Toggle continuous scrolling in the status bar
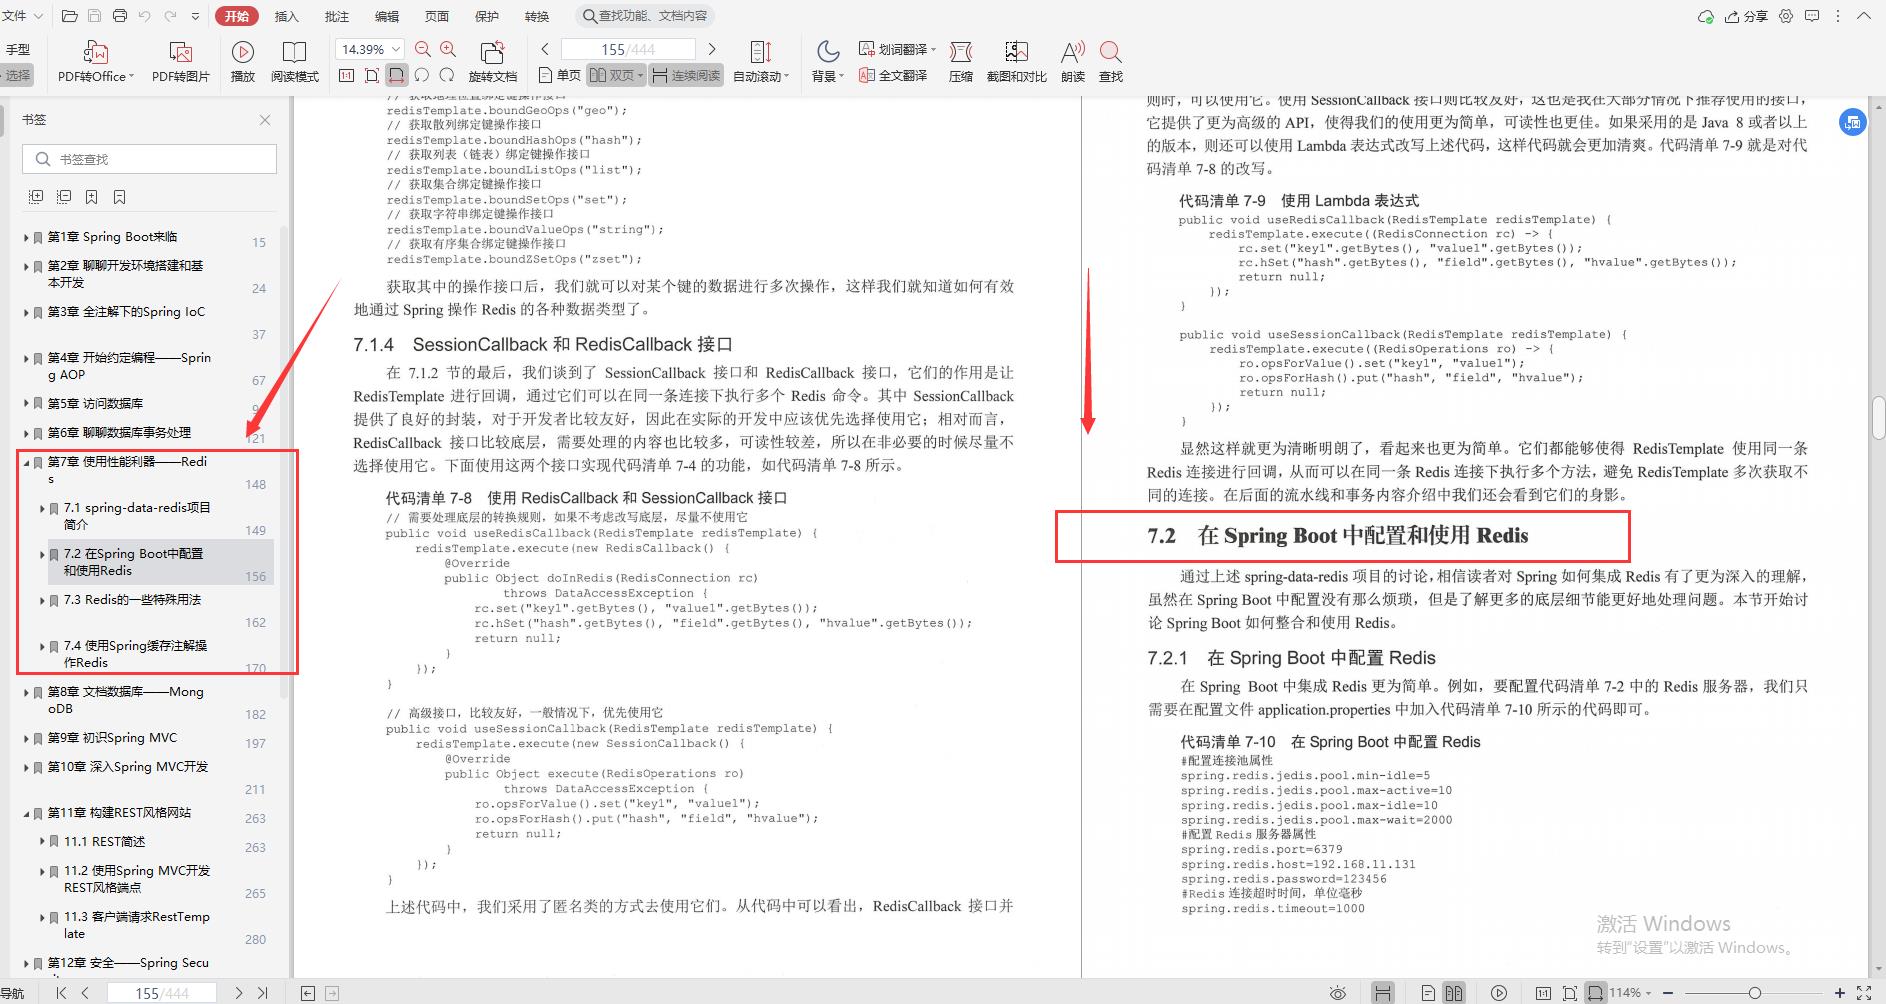Screen dimensions: 1886x1004 [x=1383, y=993]
